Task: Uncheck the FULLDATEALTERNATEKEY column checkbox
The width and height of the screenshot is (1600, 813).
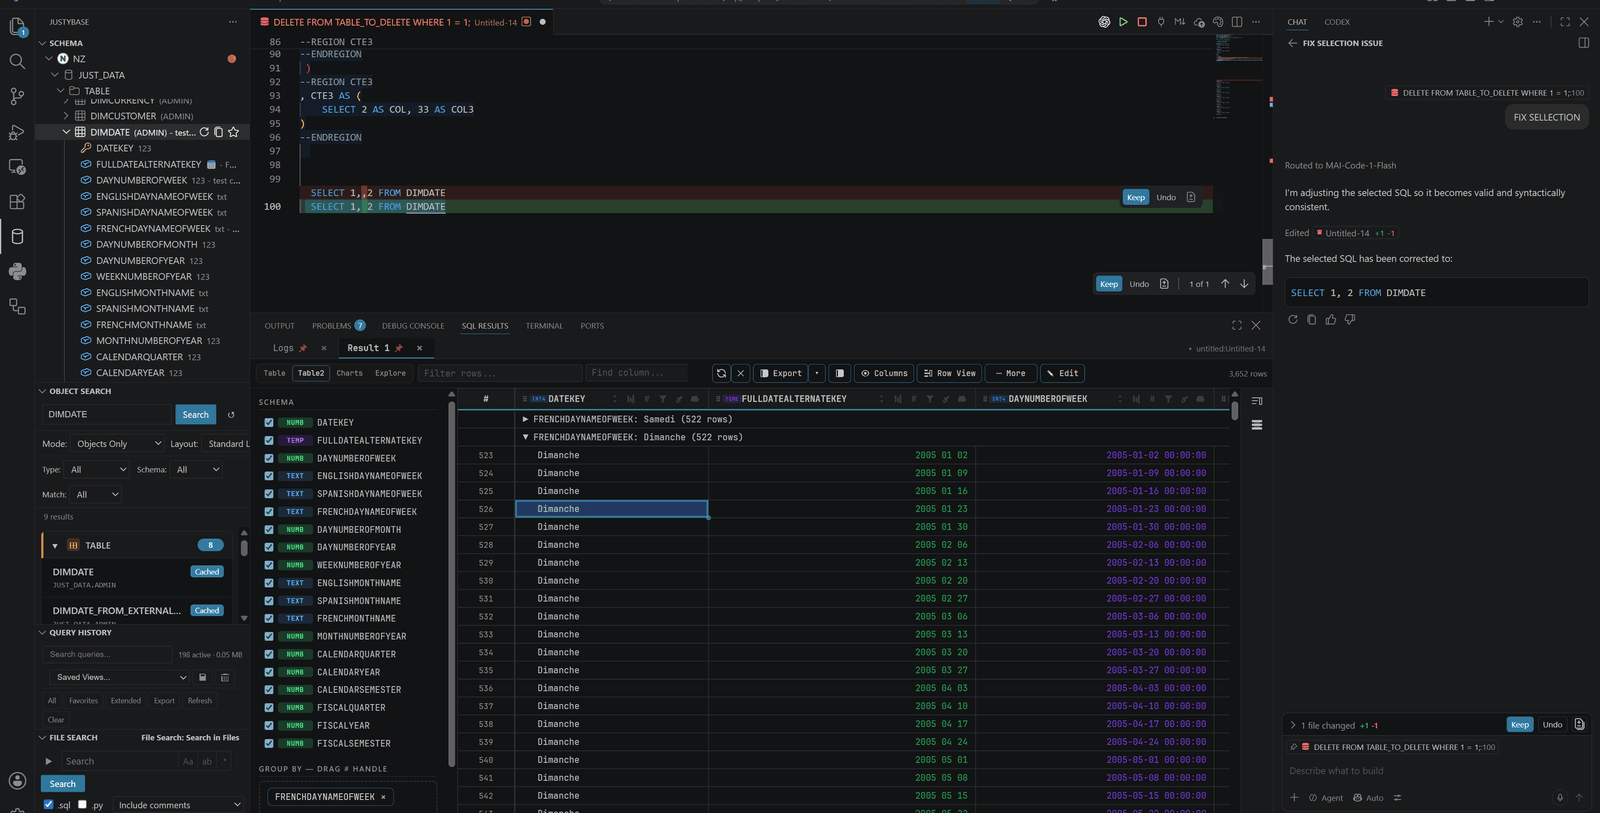Action: click(269, 440)
